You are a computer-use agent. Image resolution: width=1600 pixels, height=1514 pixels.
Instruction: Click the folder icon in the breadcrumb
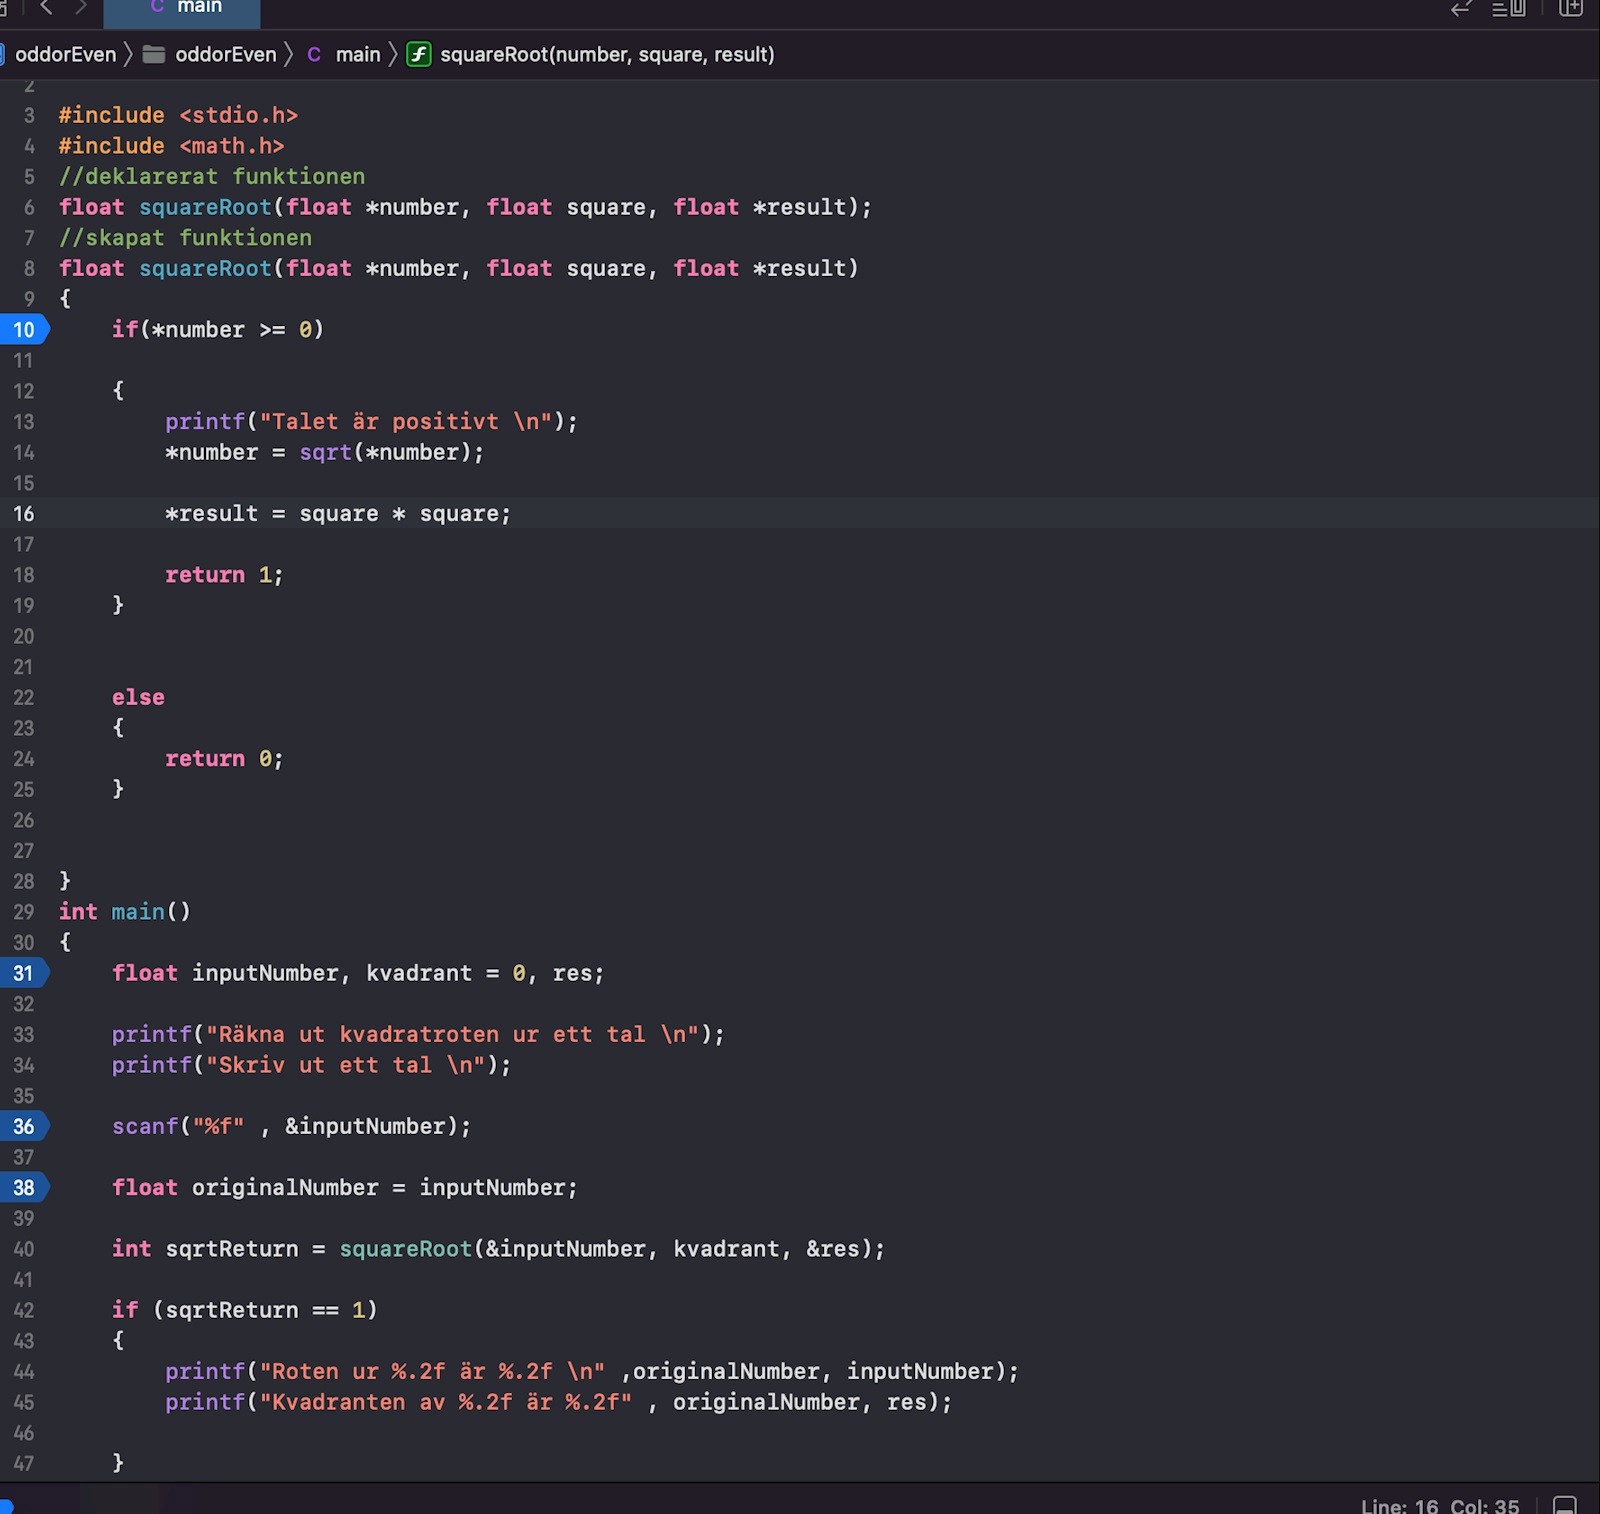coord(154,54)
